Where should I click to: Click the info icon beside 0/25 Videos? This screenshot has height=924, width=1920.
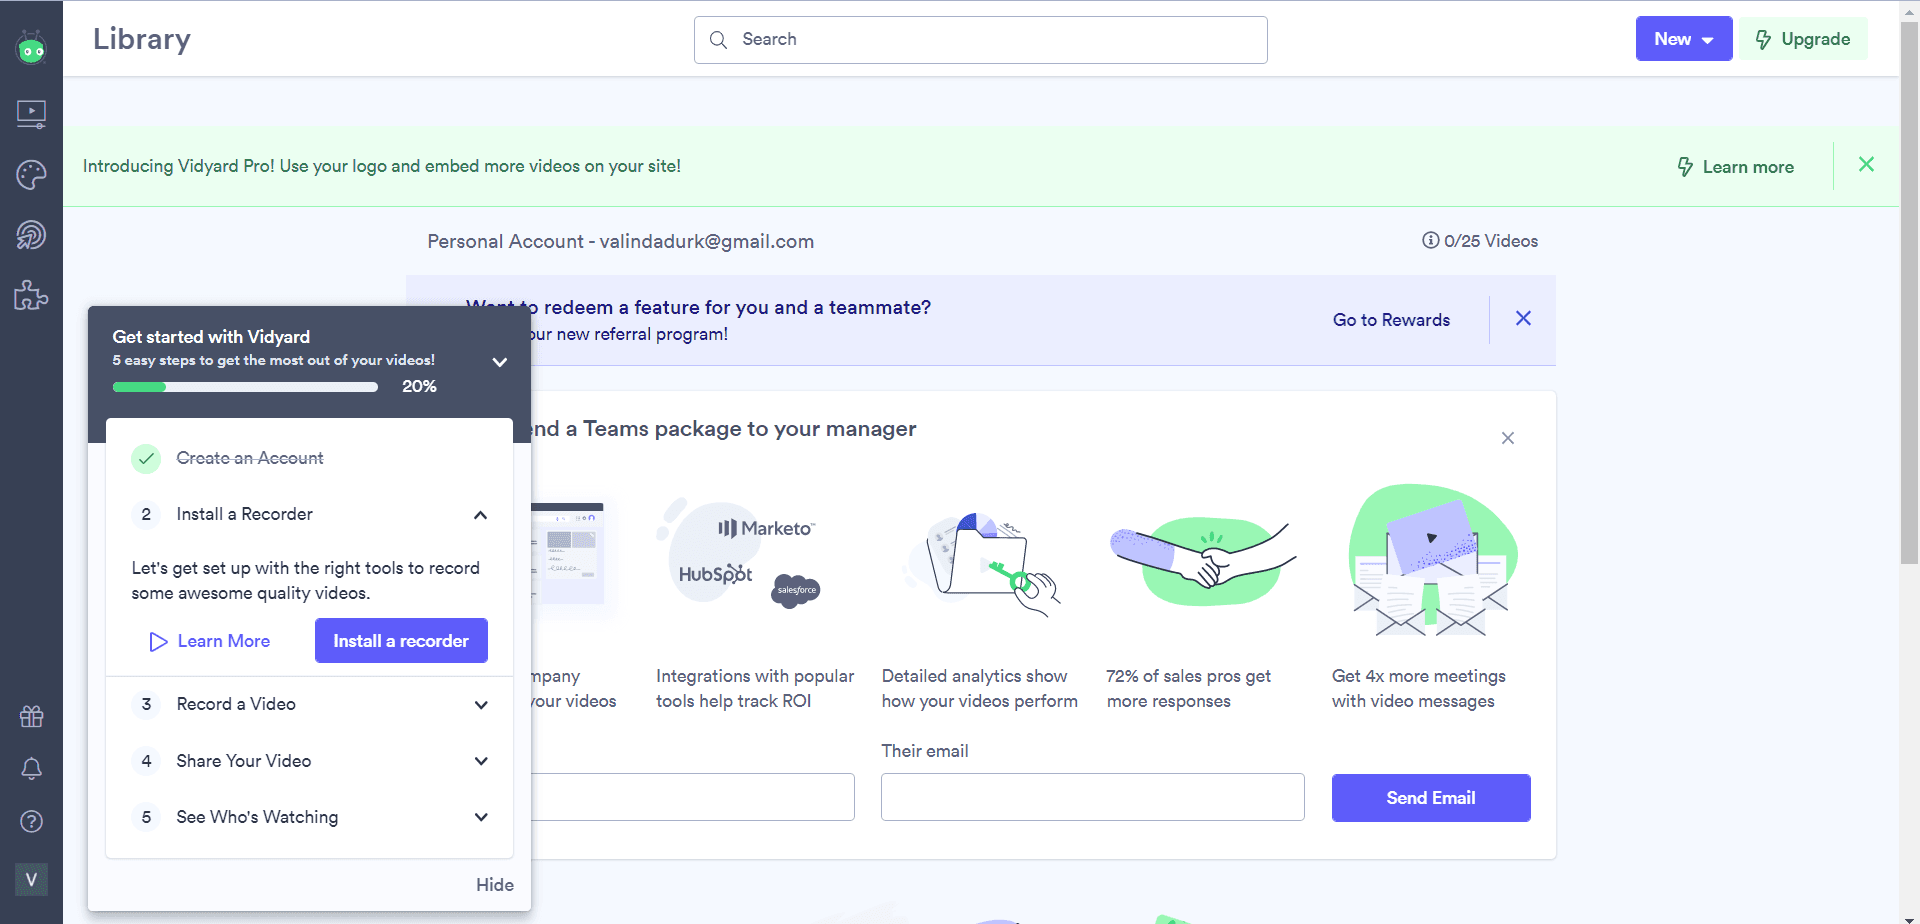tap(1430, 240)
